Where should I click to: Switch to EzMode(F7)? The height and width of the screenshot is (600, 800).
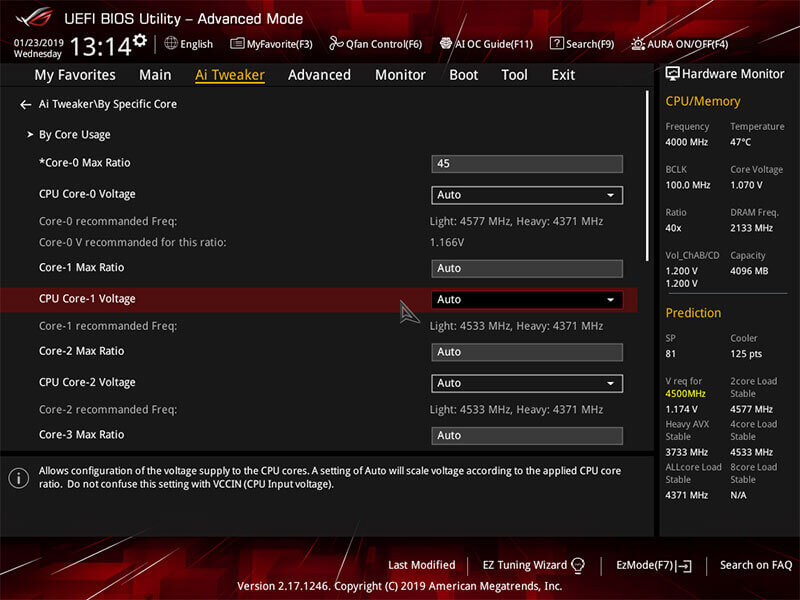(654, 565)
